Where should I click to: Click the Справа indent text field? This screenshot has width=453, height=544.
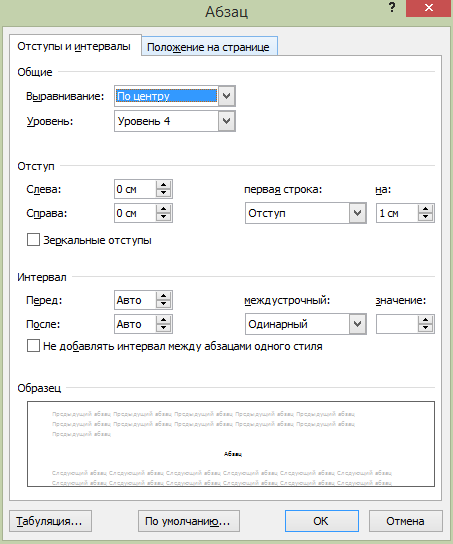coord(136,213)
